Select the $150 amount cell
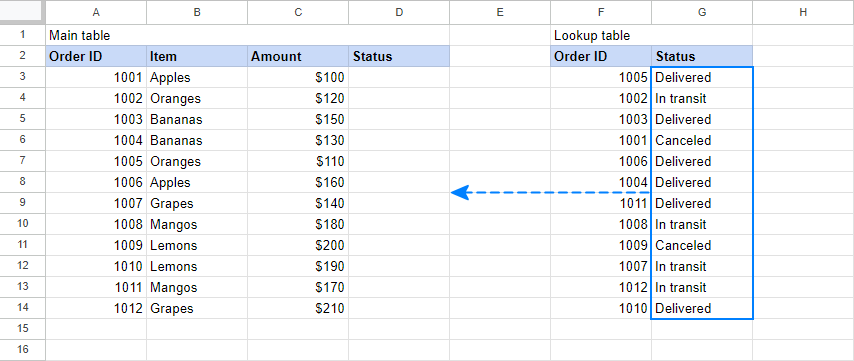854x361 pixels. (x=298, y=119)
